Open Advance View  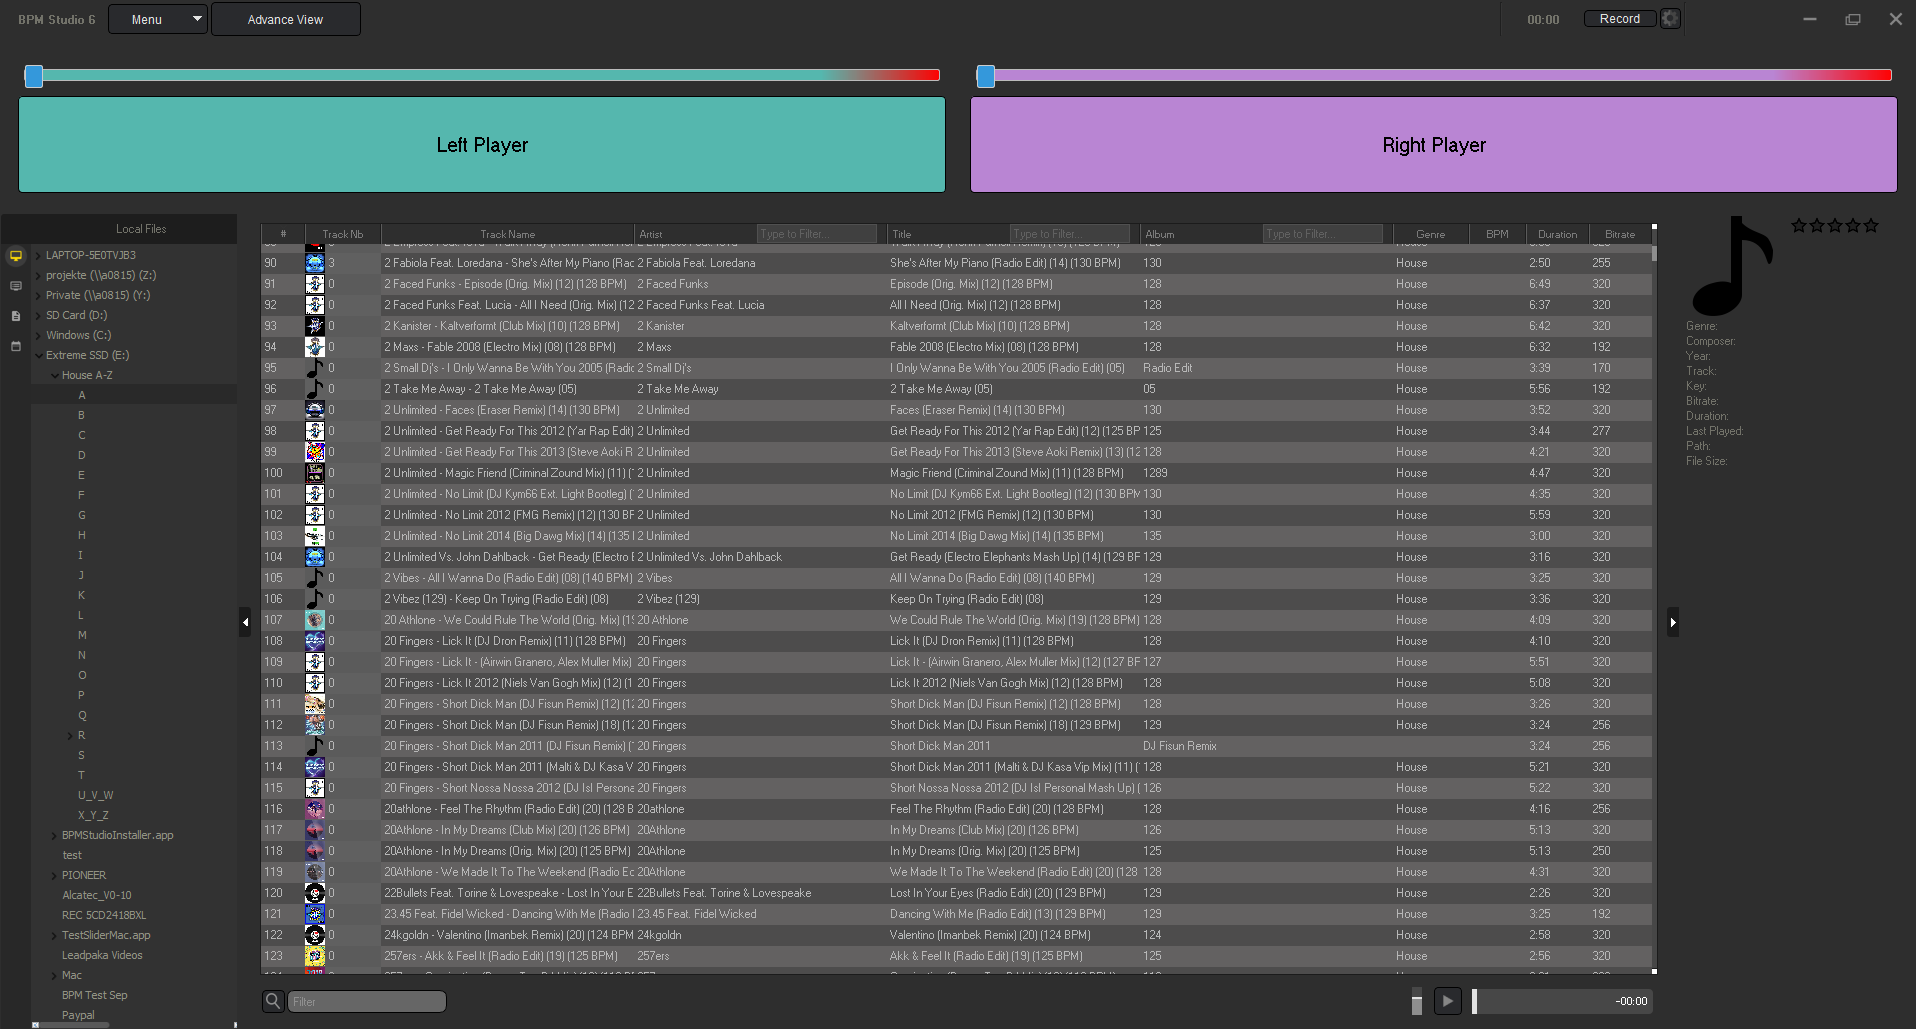click(285, 18)
